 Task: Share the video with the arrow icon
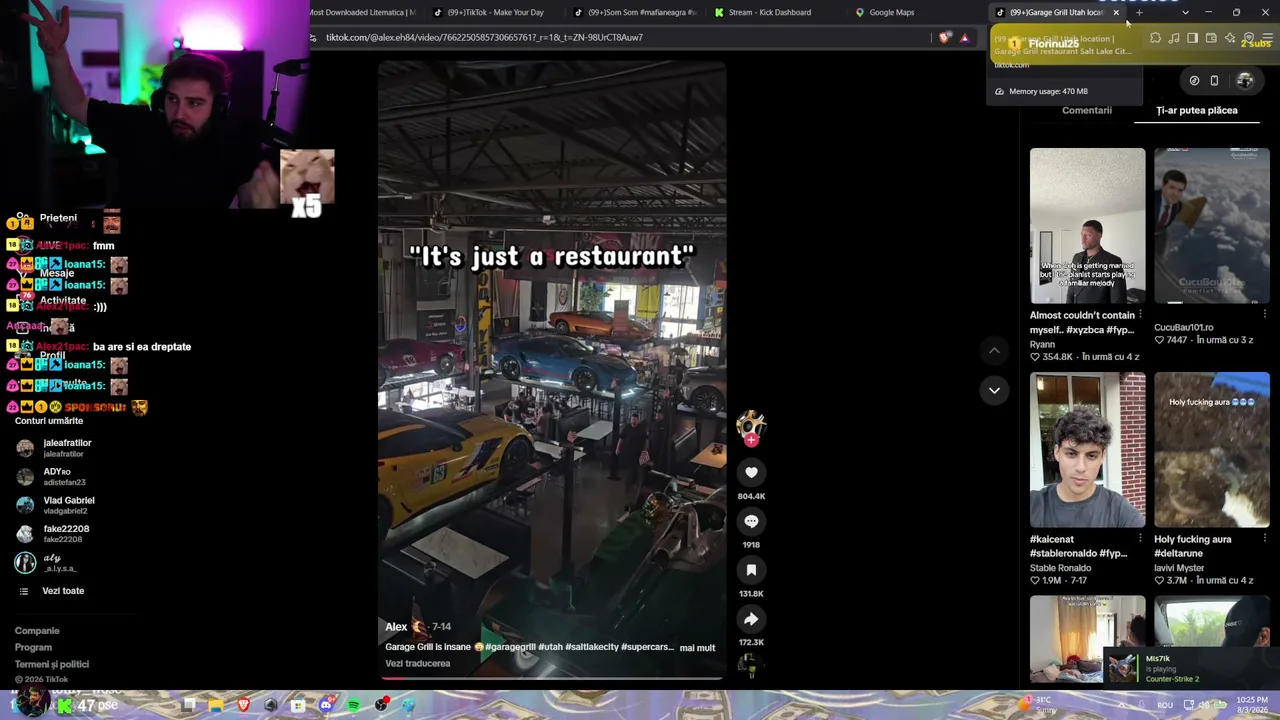click(751, 619)
